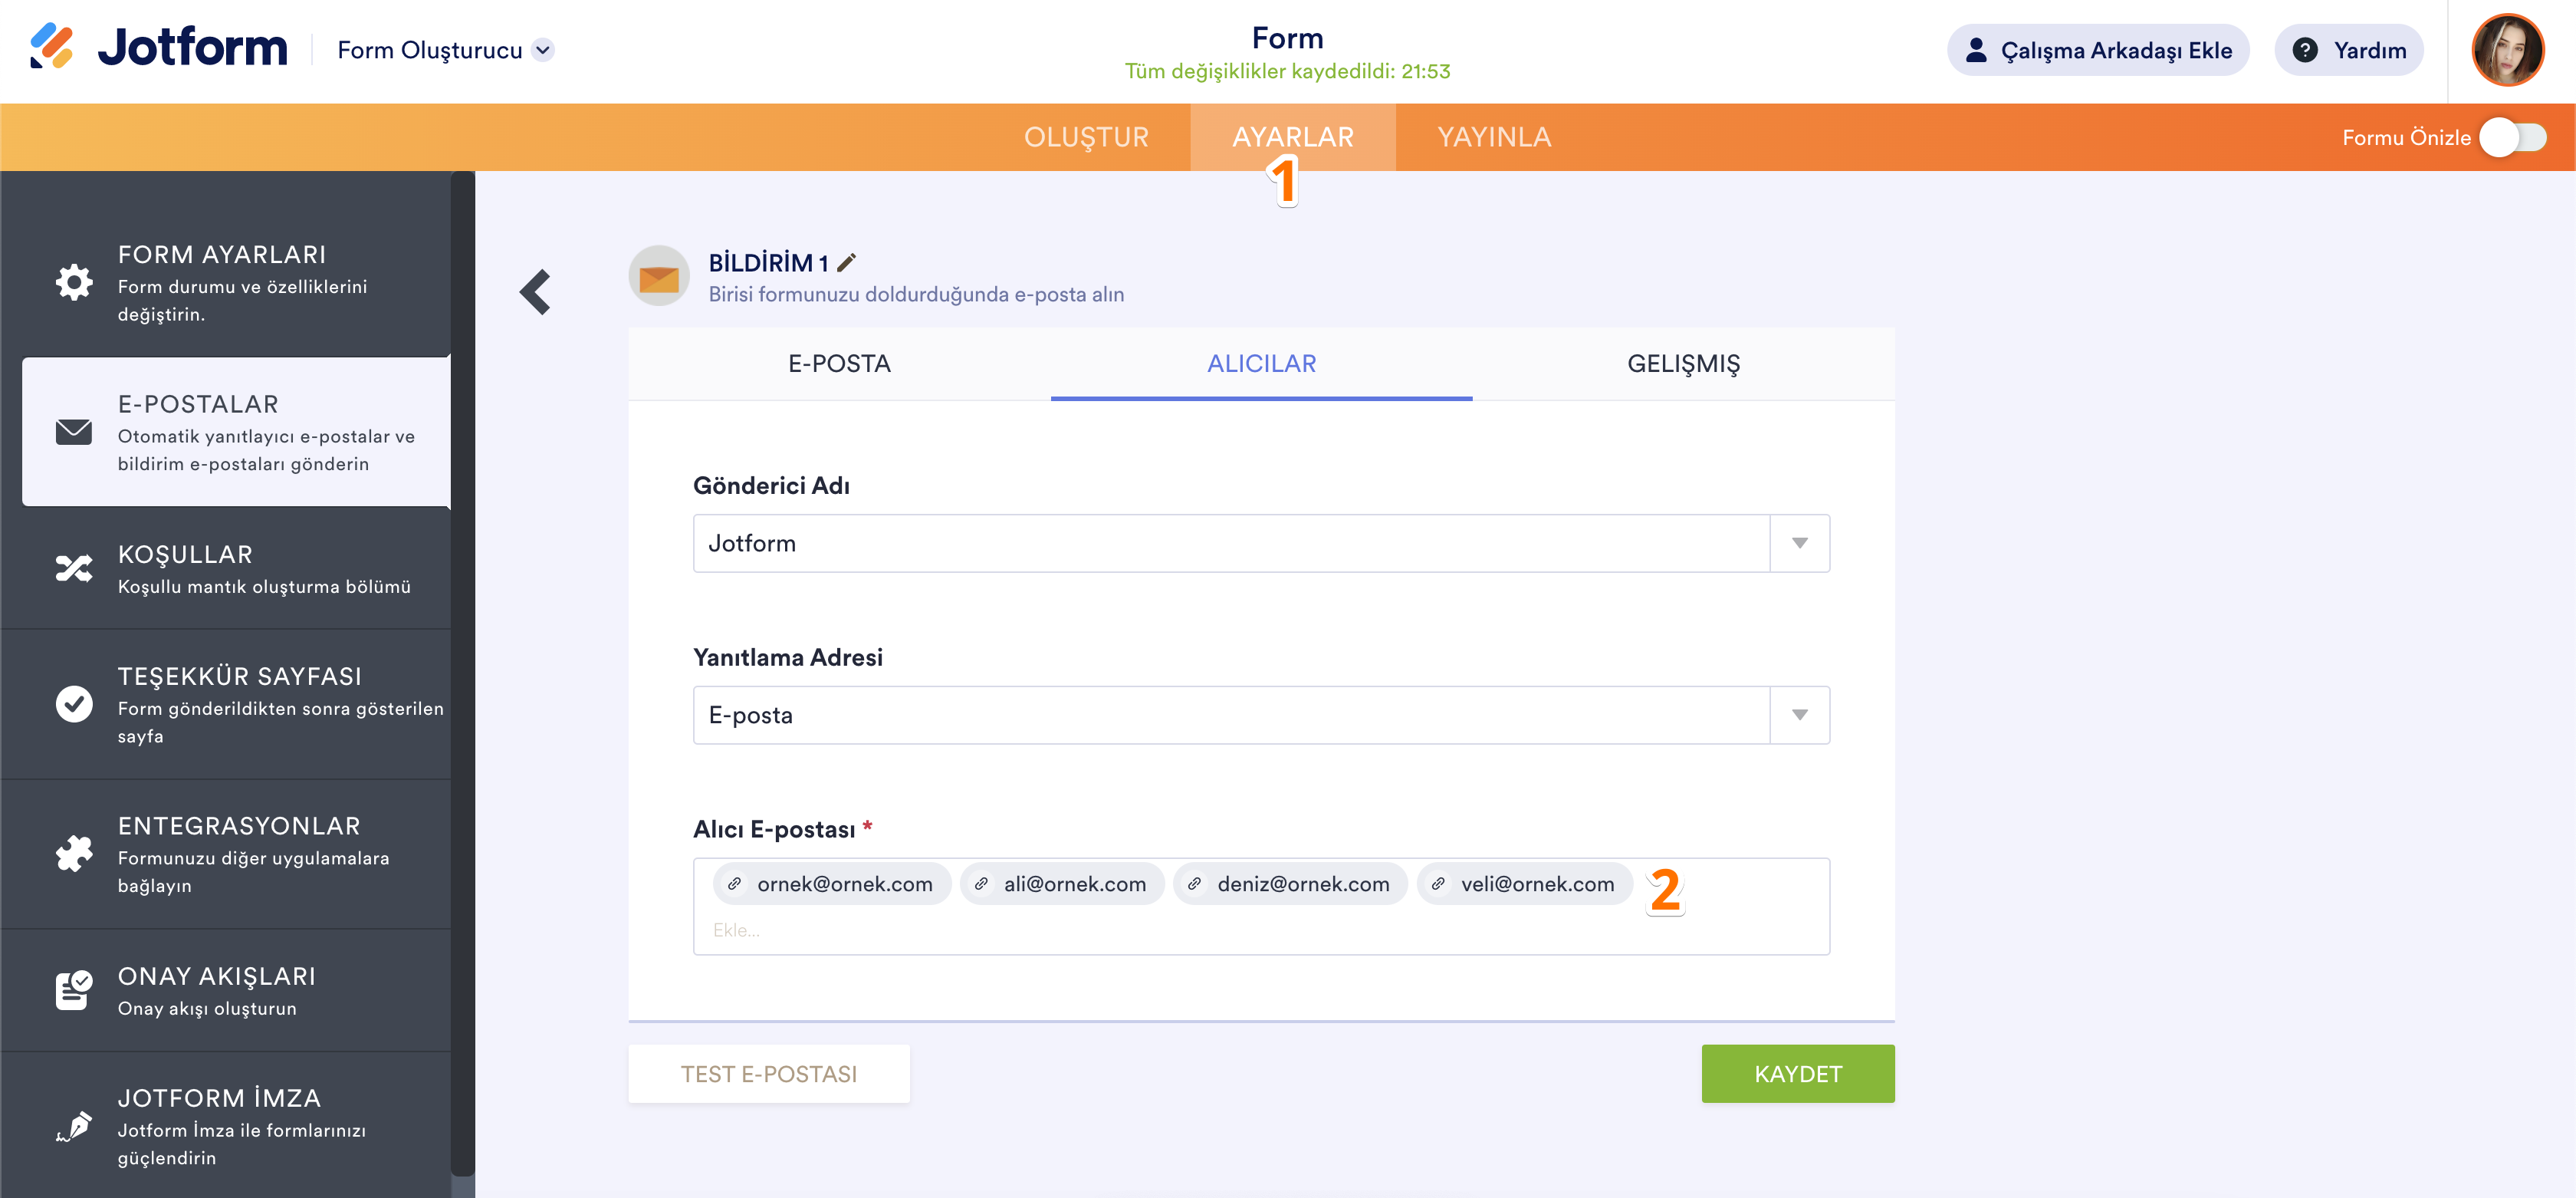Click the KAYDET button
This screenshot has width=2576, height=1198.
point(1797,1074)
